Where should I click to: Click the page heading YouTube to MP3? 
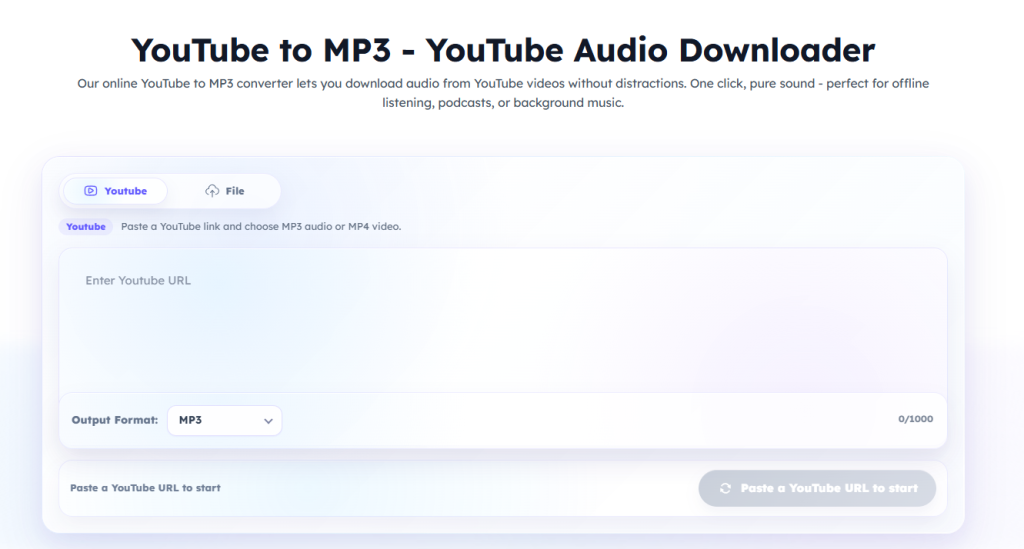[x=503, y=50]
